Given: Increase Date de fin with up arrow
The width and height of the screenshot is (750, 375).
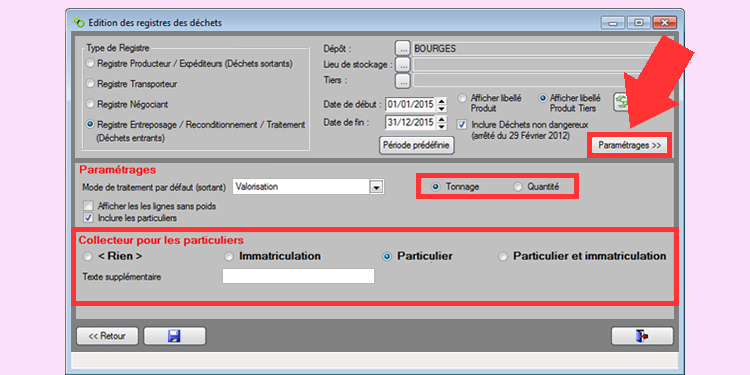Looking at the screenshot, I should pos(441,119).
